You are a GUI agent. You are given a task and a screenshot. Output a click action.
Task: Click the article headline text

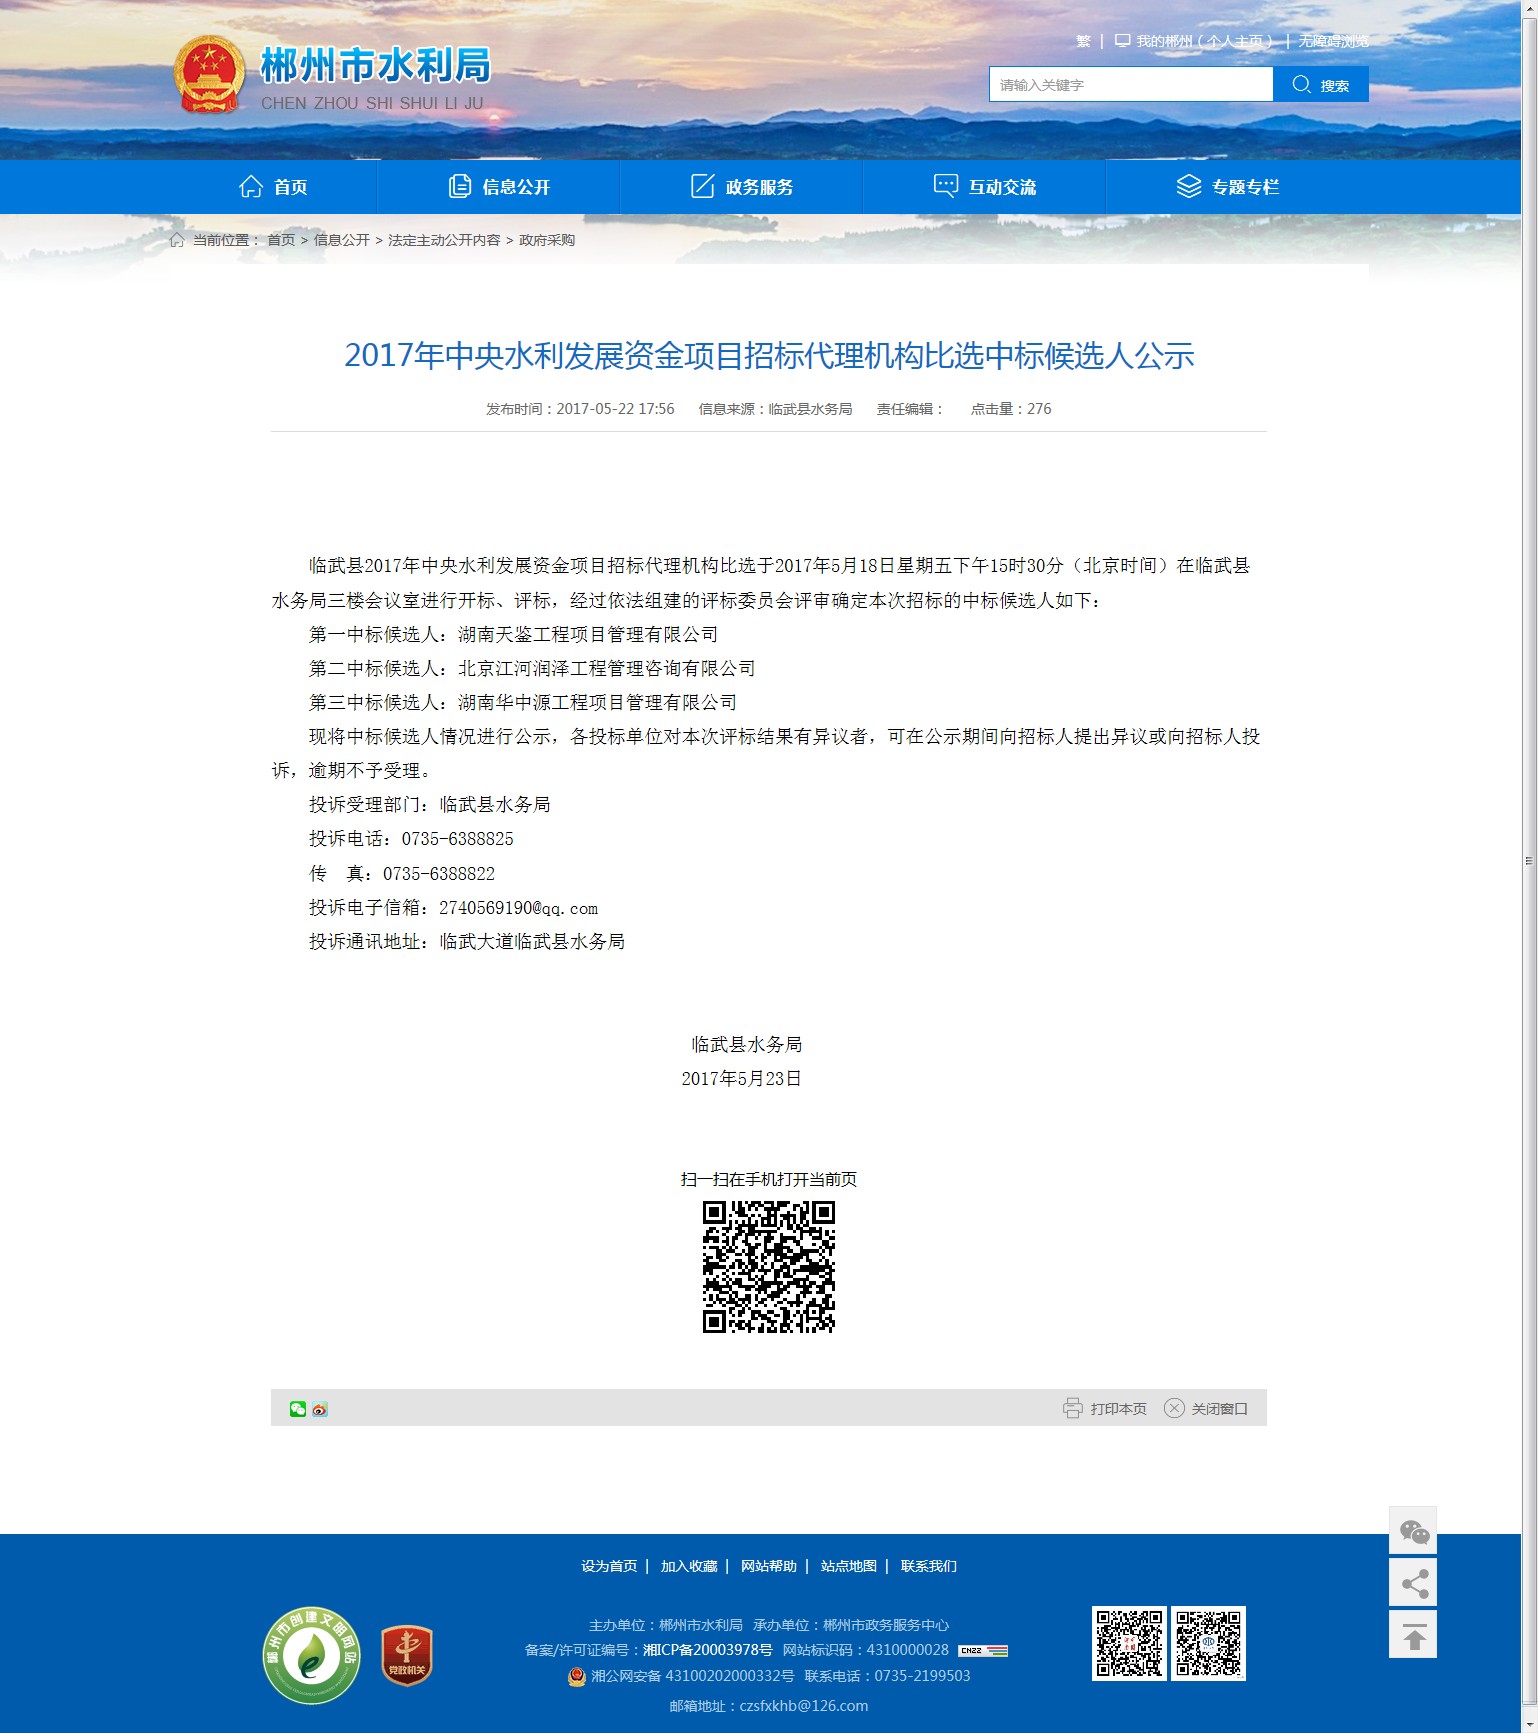click(769, 355)
